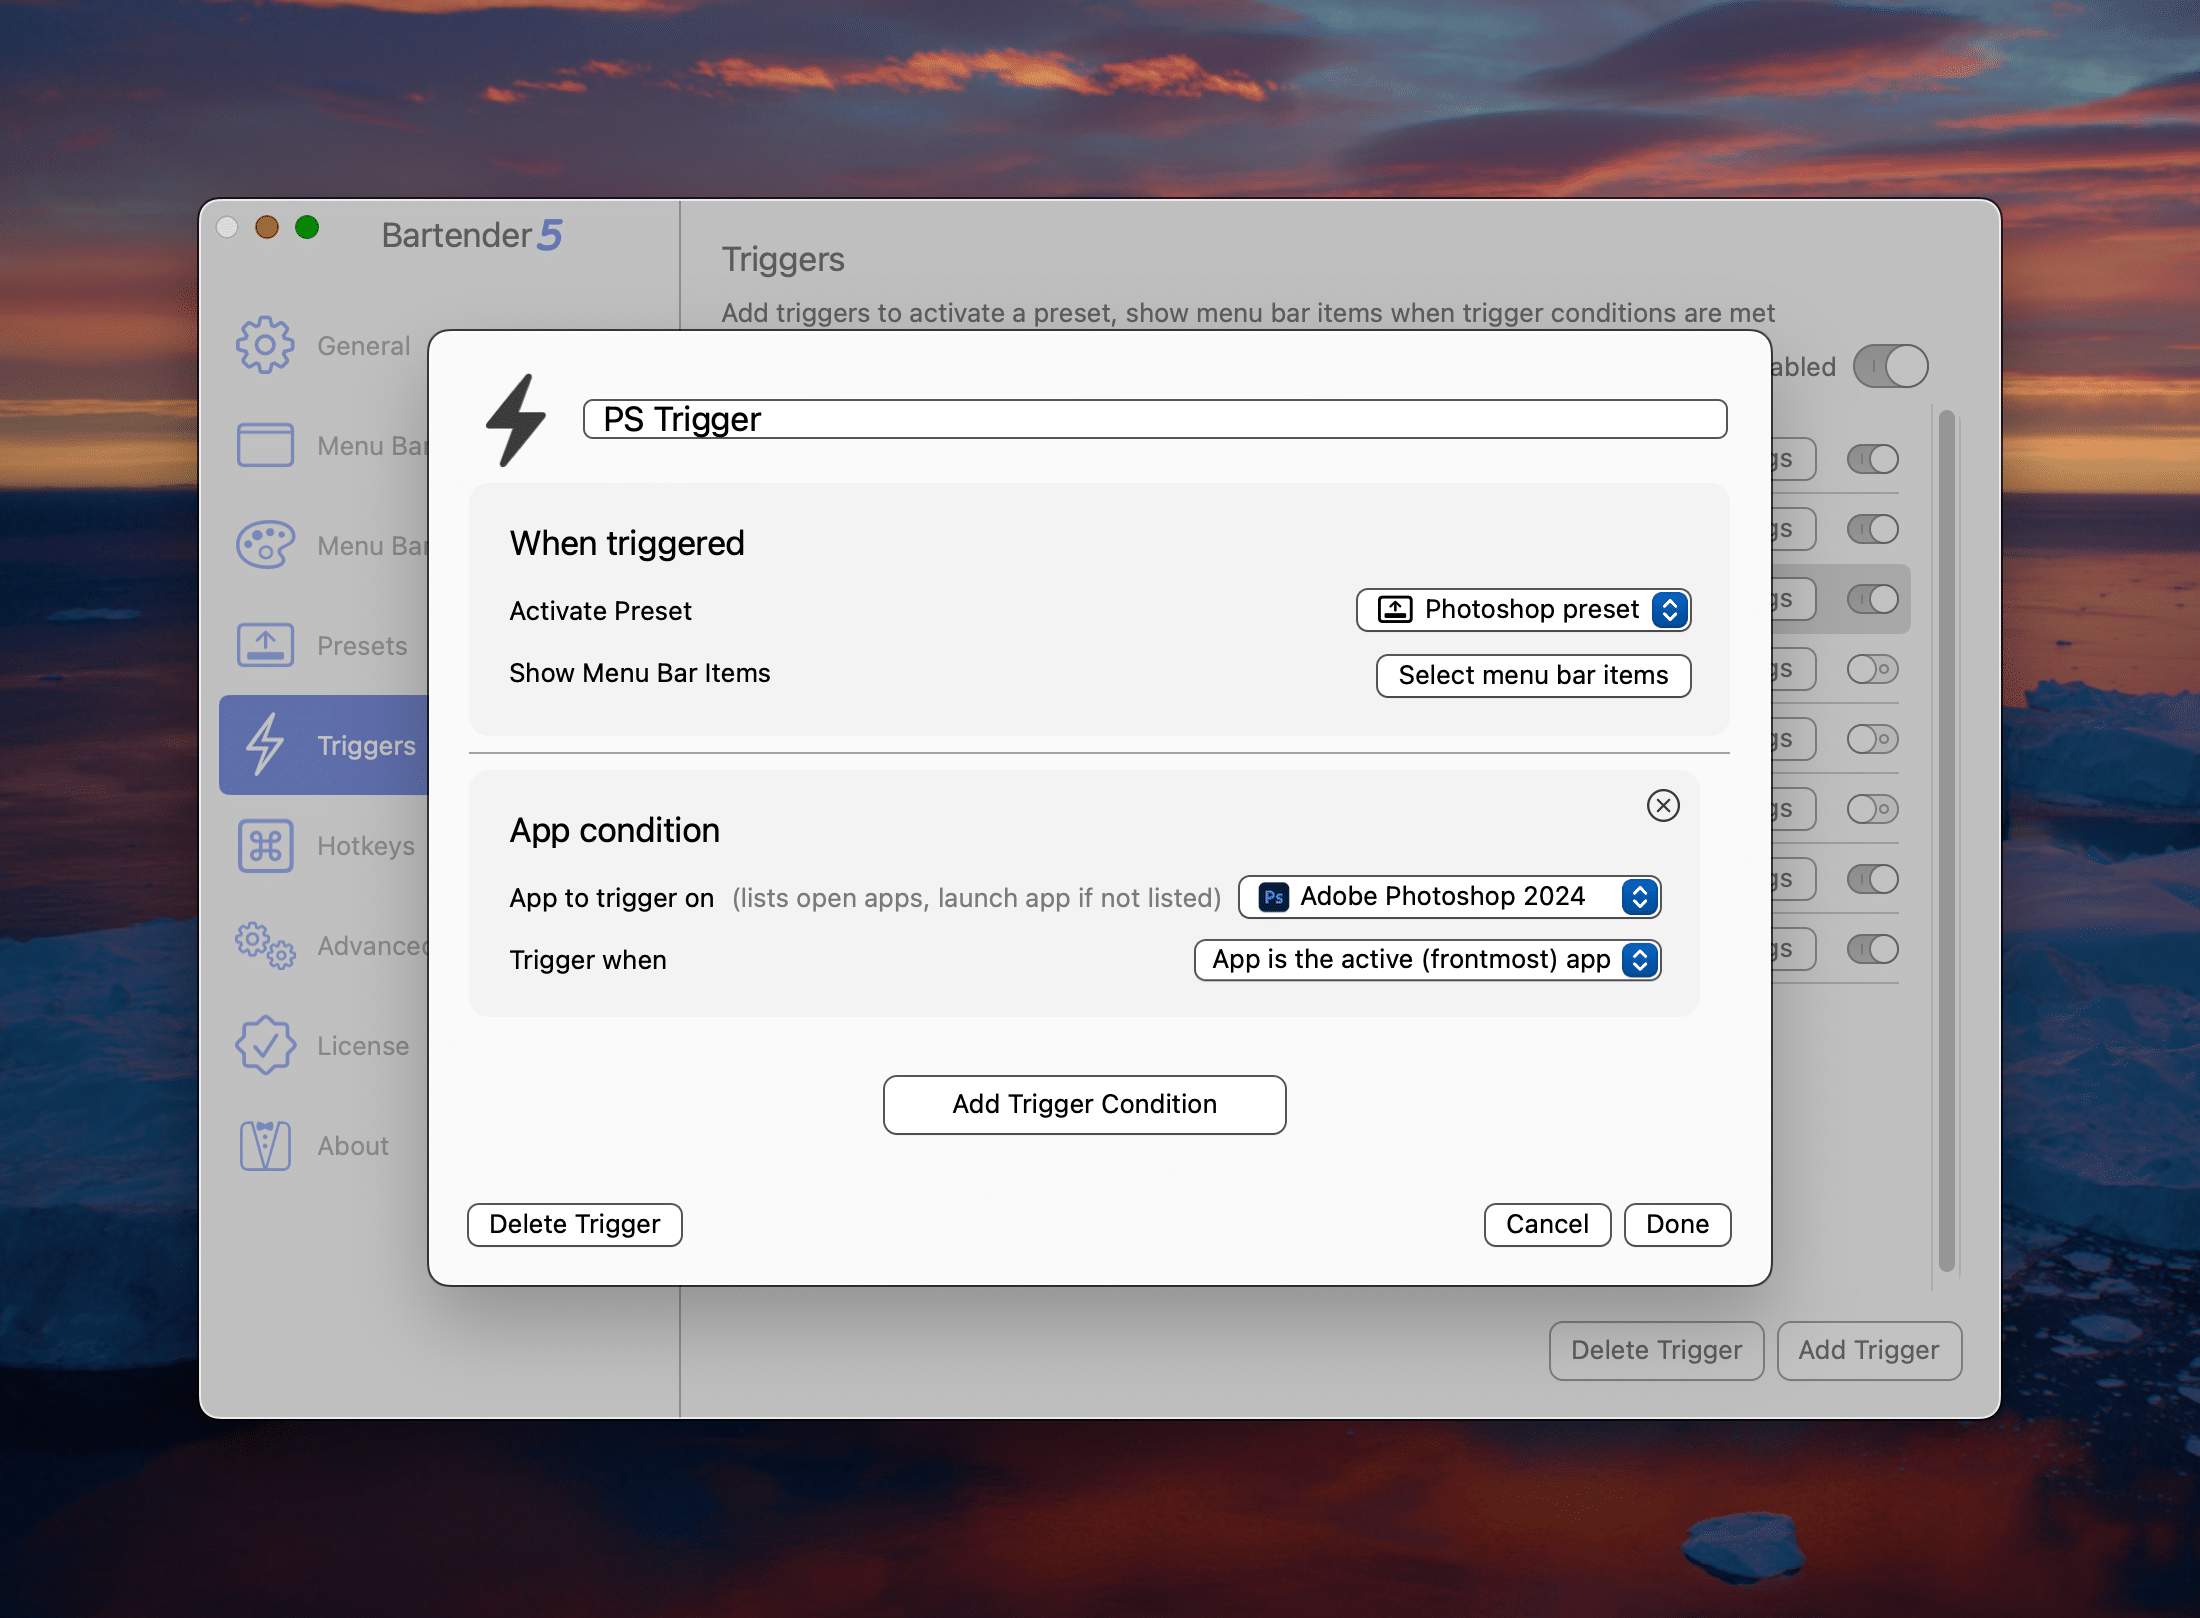This screenshot has height=1618, width=2200.
Task: Click the General gear icon in sidebar
Action: [265, 345]
